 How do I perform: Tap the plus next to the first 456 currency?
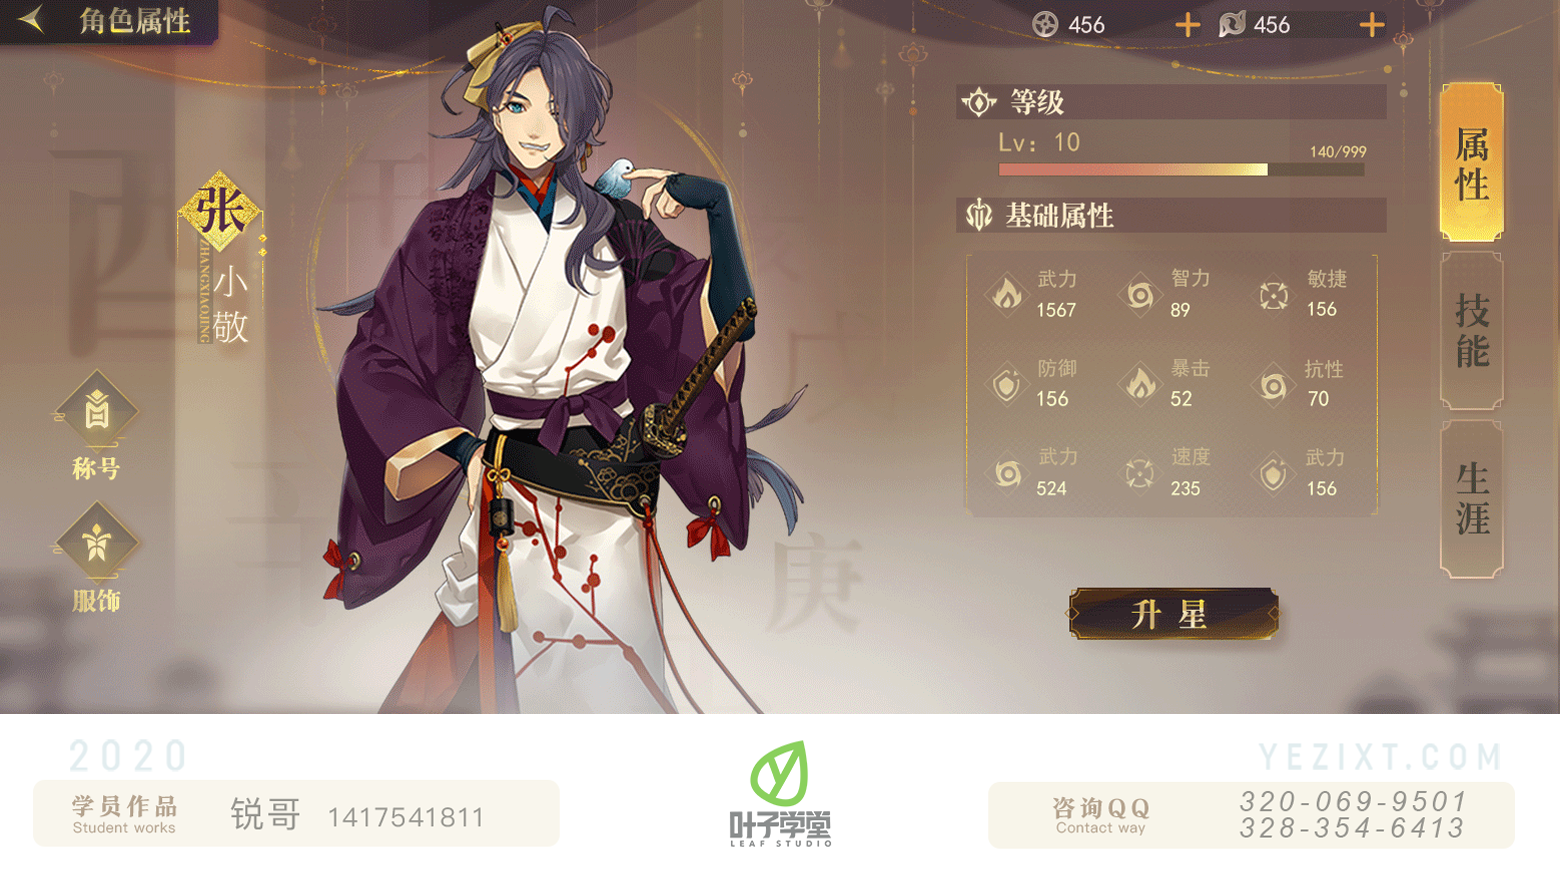(1187, 25)
